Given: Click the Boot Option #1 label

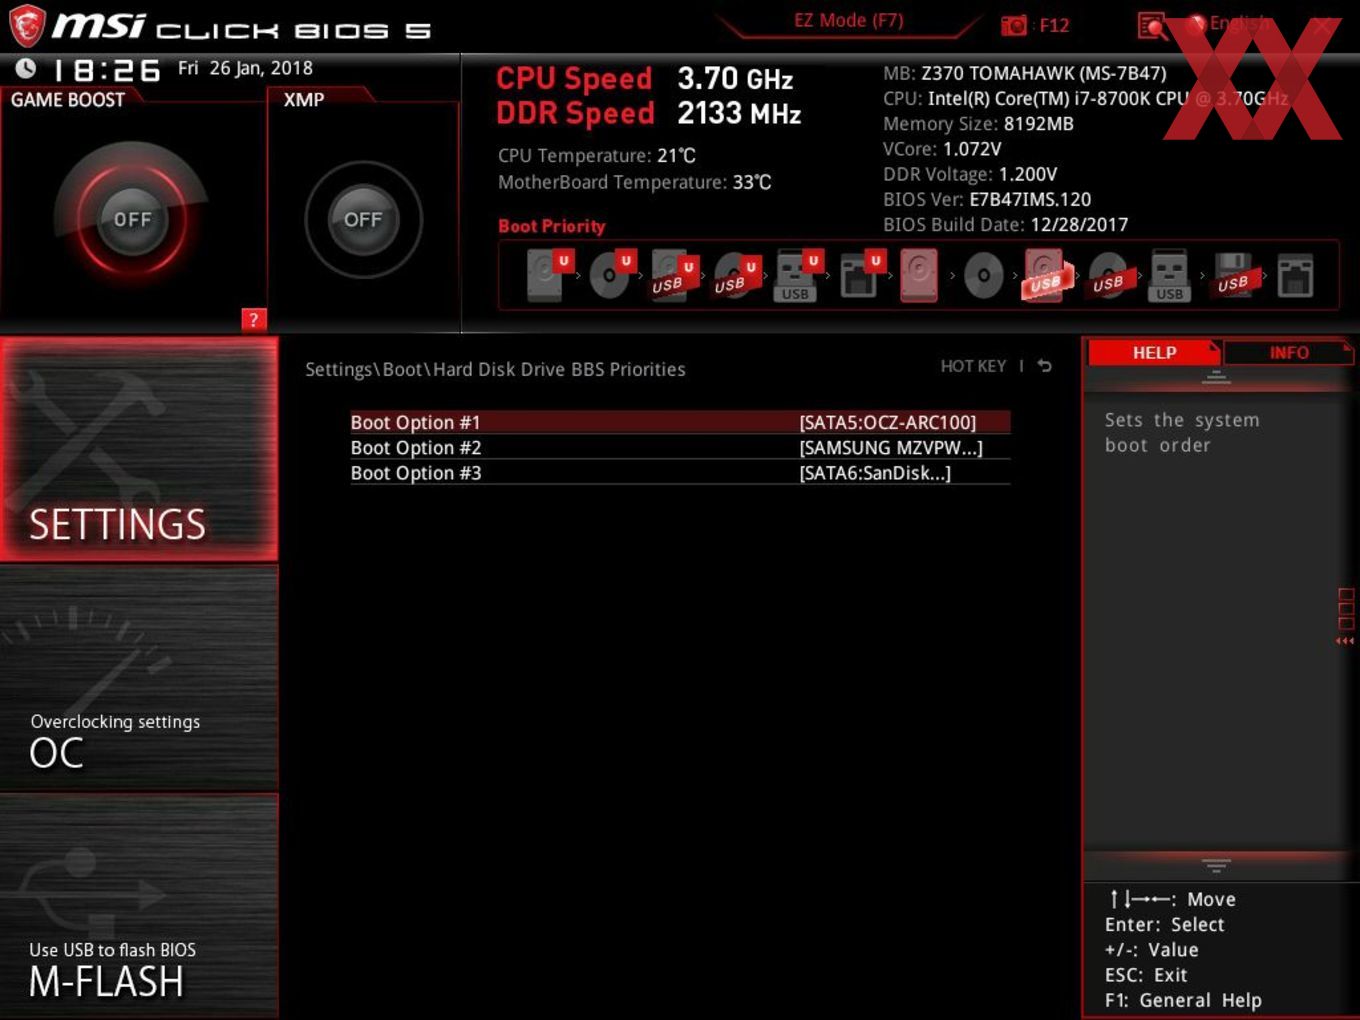Looking at the screenshot, I should tap(415, 422).
